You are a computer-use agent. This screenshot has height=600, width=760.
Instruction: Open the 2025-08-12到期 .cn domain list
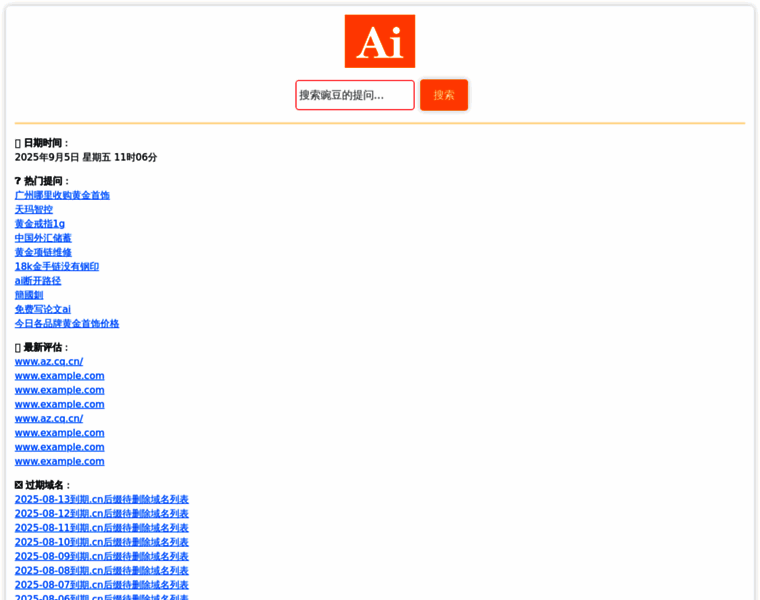coord(101,513)
